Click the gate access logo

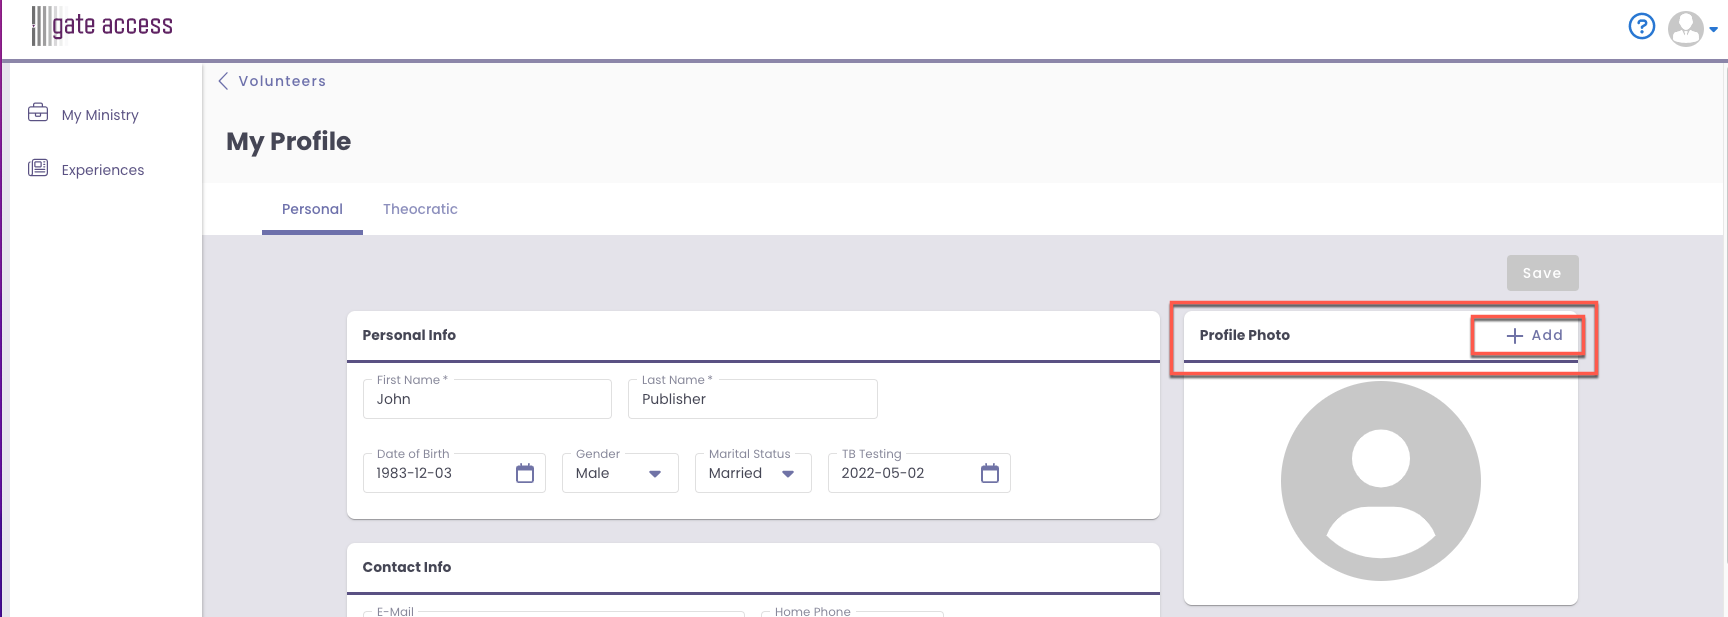[102, 25]
